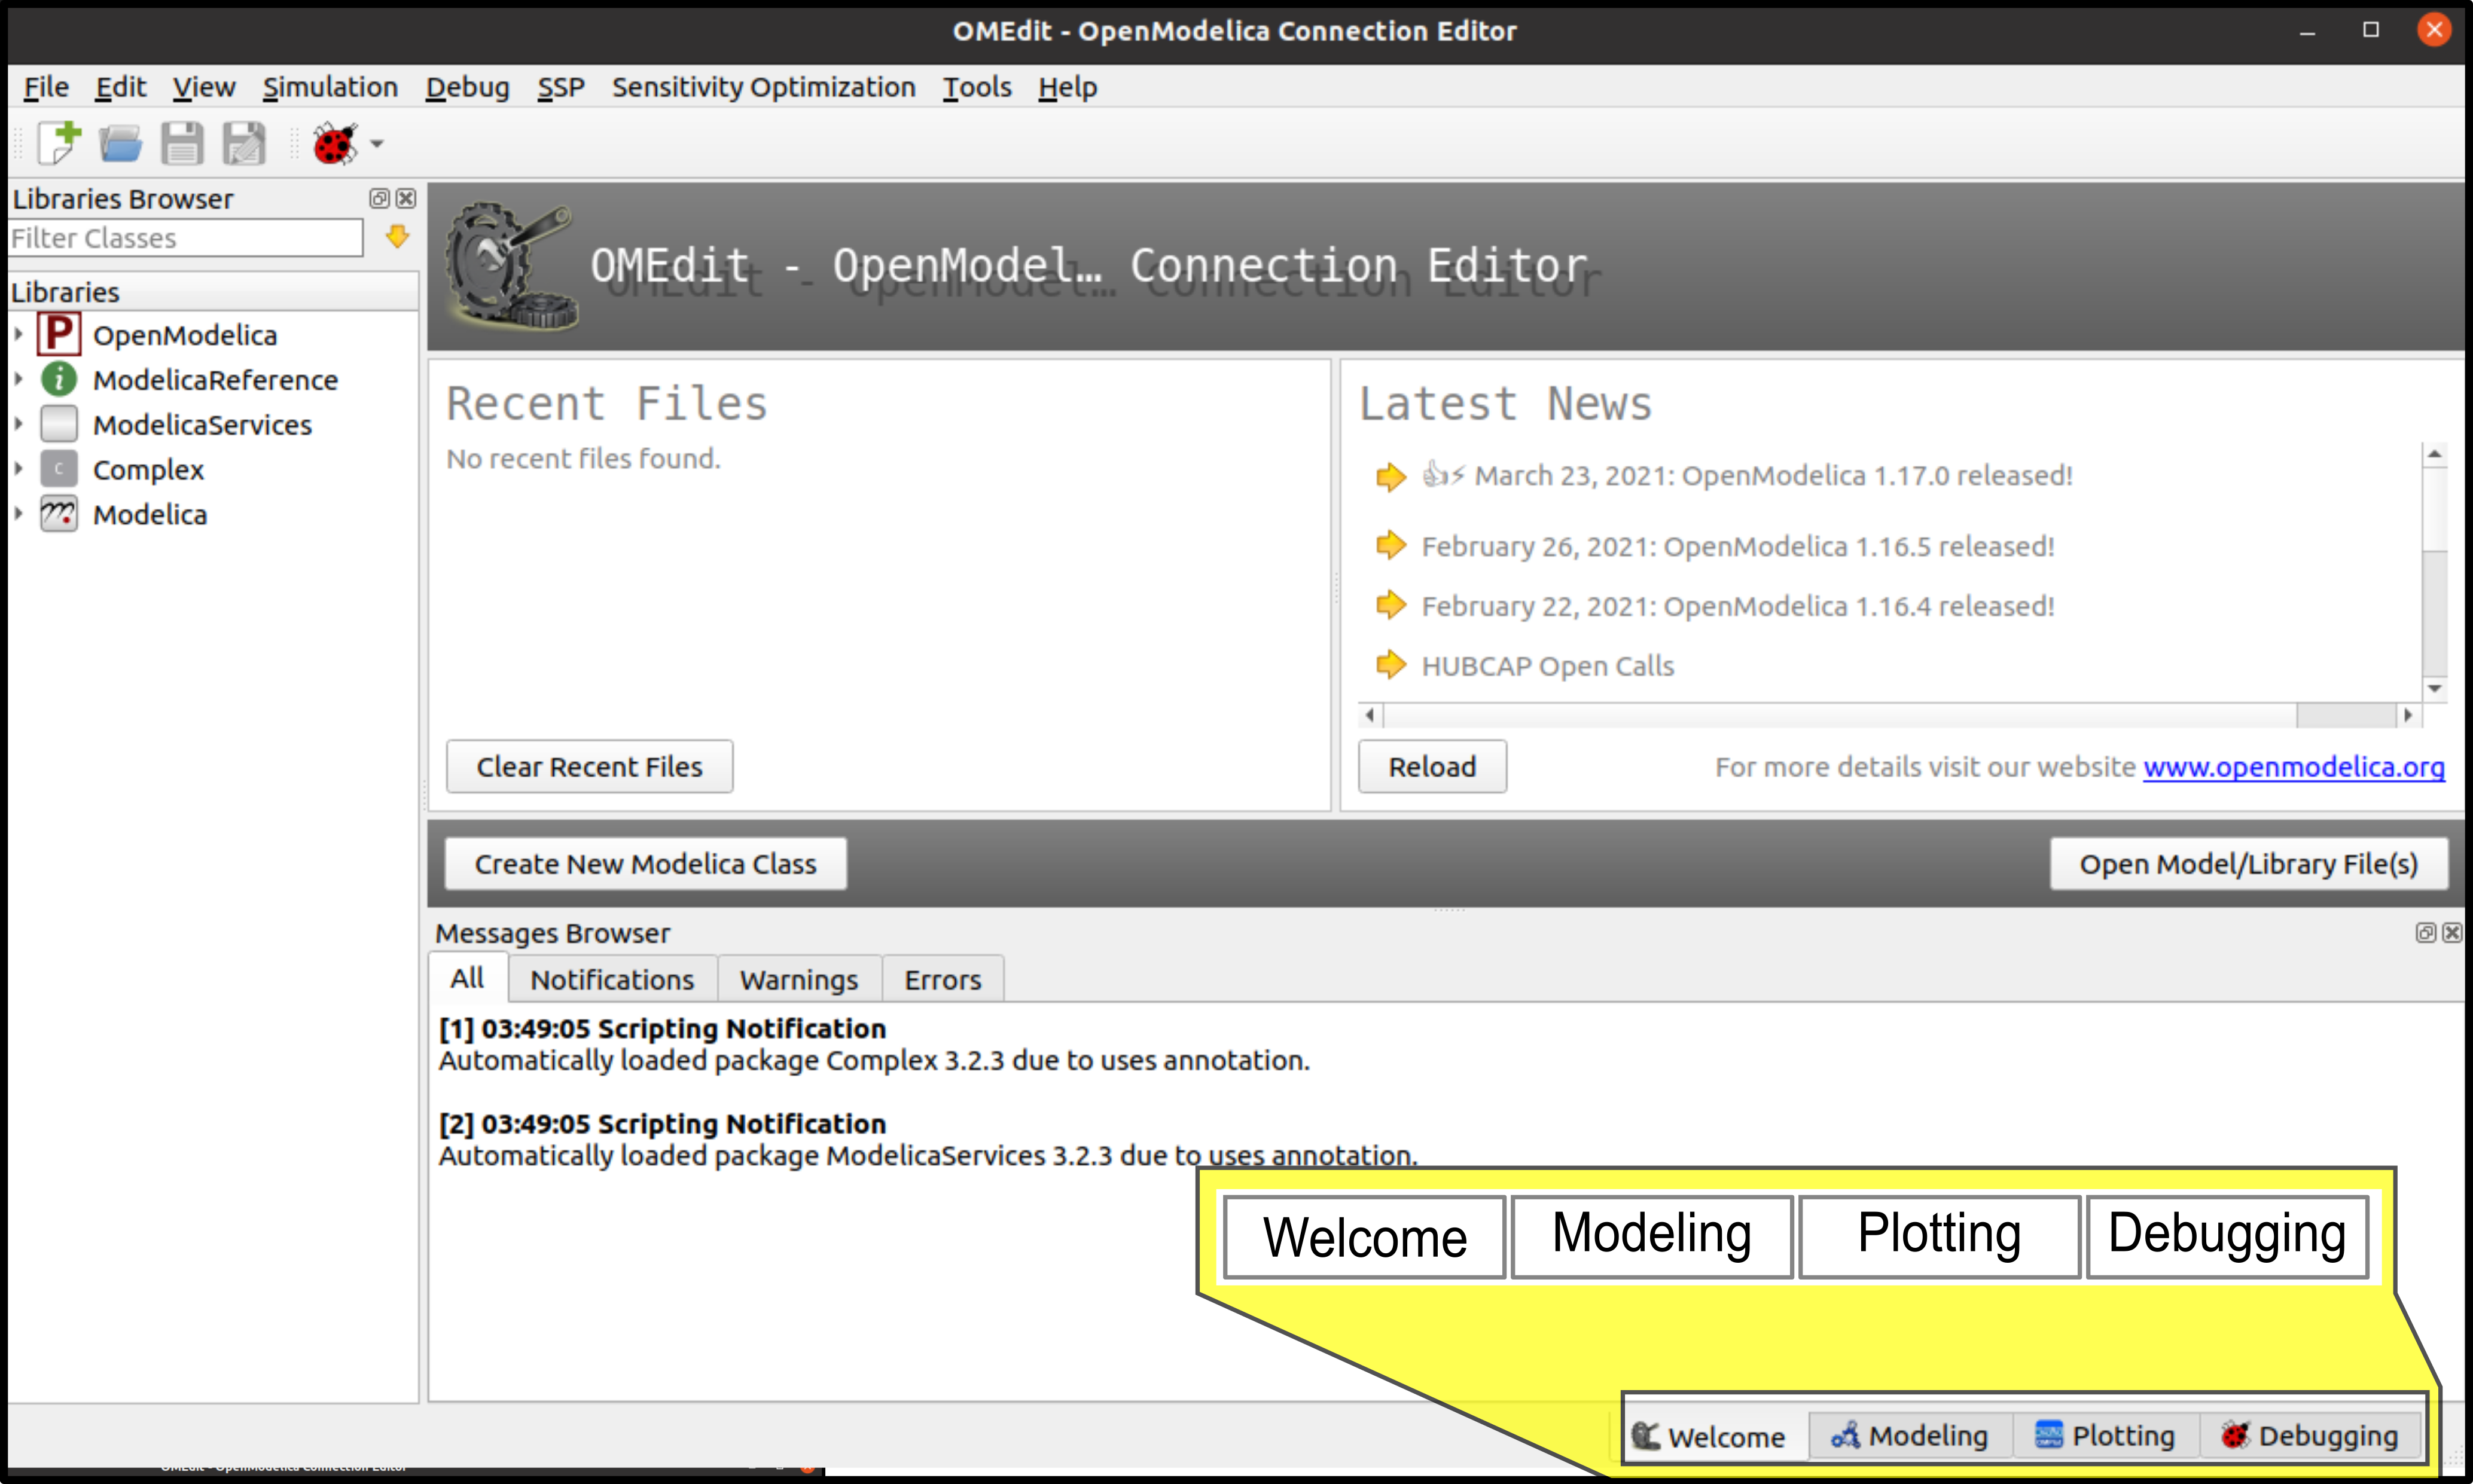Screen dimensions: 2473x1484
Task: Click the Clear Recent Files button
Action: point(589,766)
